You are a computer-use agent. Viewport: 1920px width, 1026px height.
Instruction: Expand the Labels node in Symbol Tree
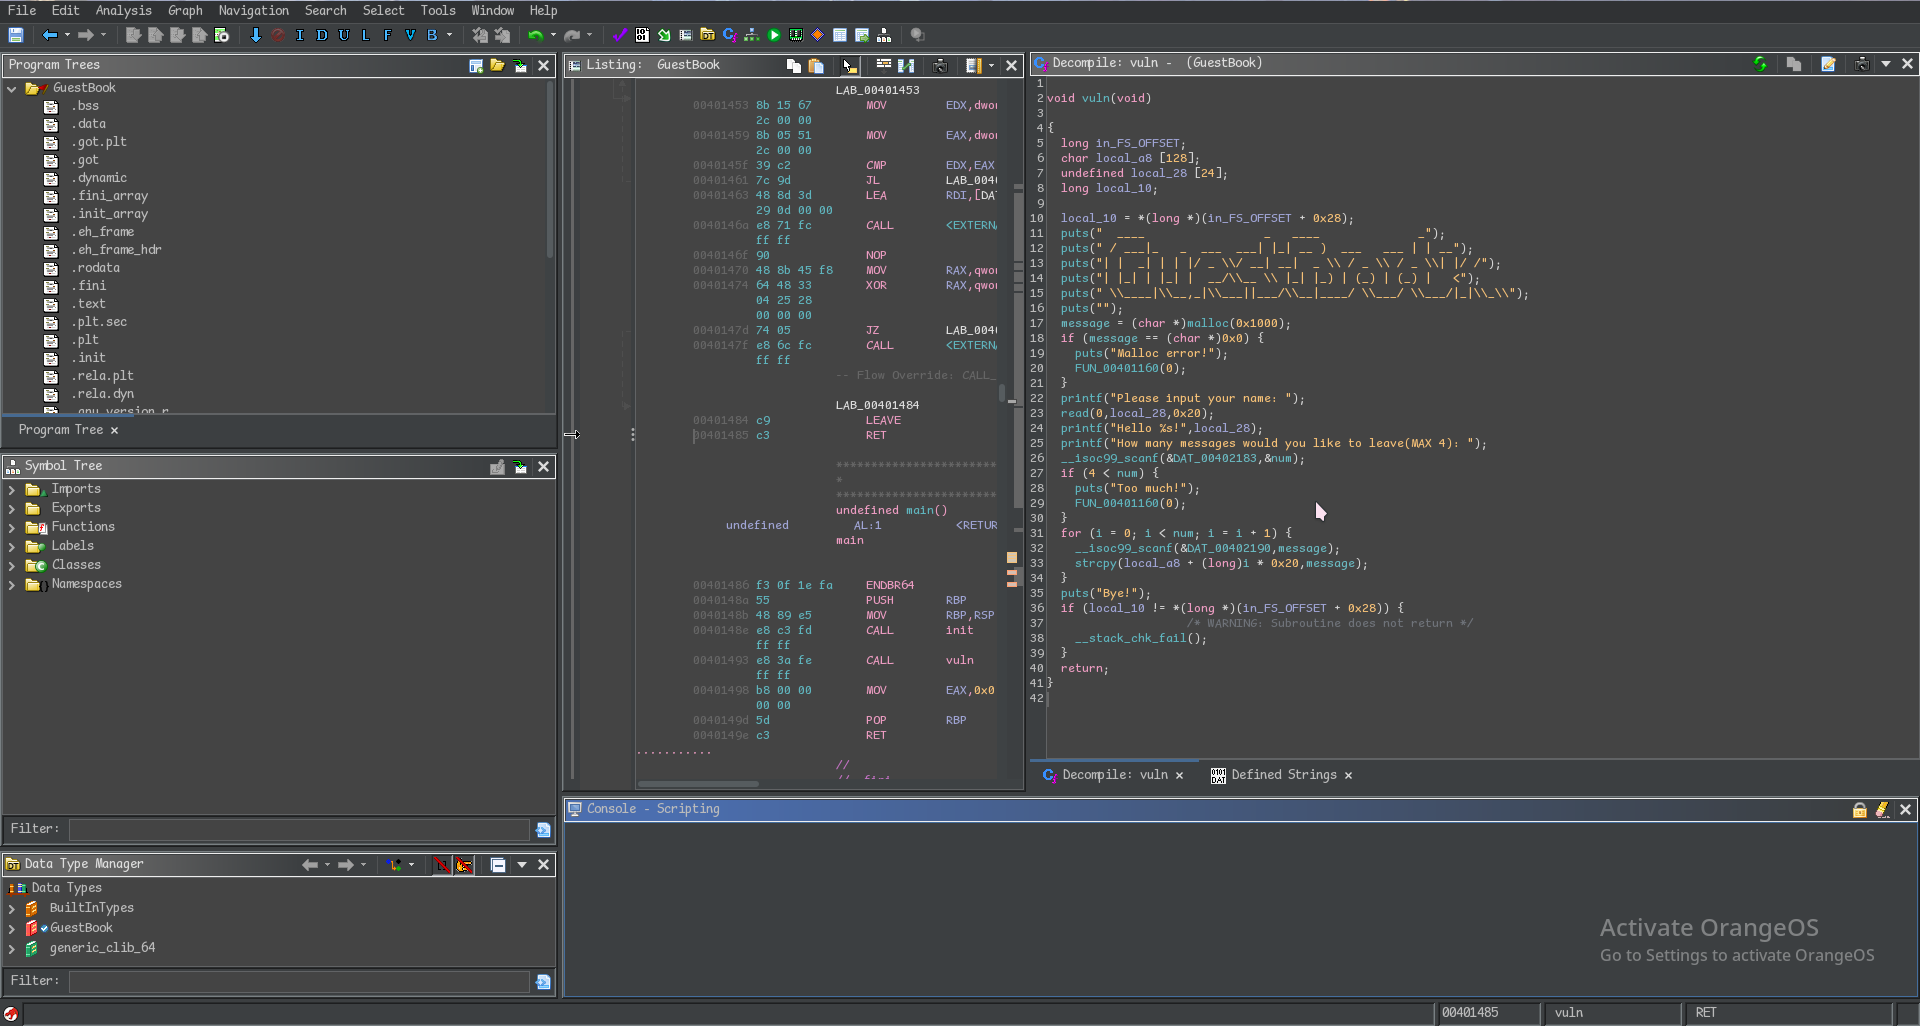click(12, 547)
